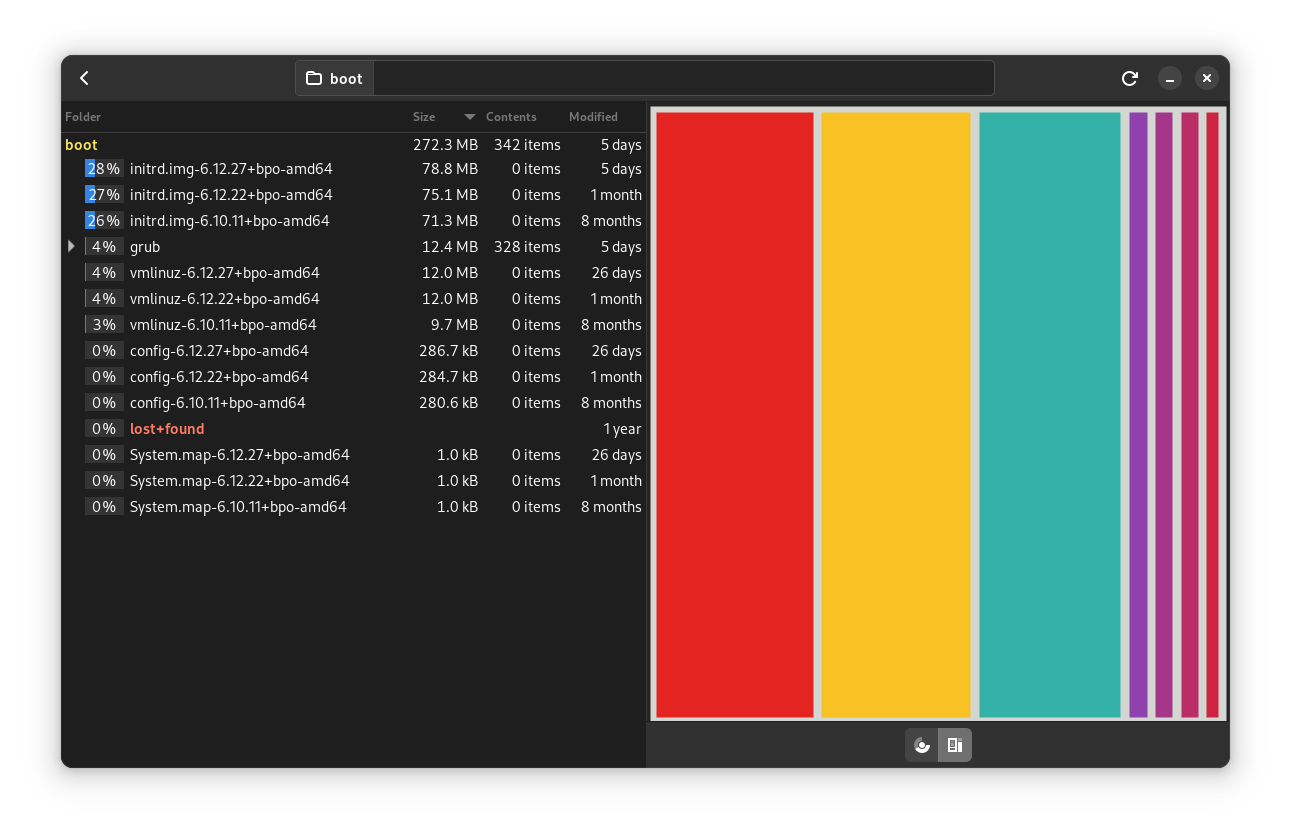Click the rescan refresh icon
Screen dimensions: 1291x835
tap(1130, 78)
